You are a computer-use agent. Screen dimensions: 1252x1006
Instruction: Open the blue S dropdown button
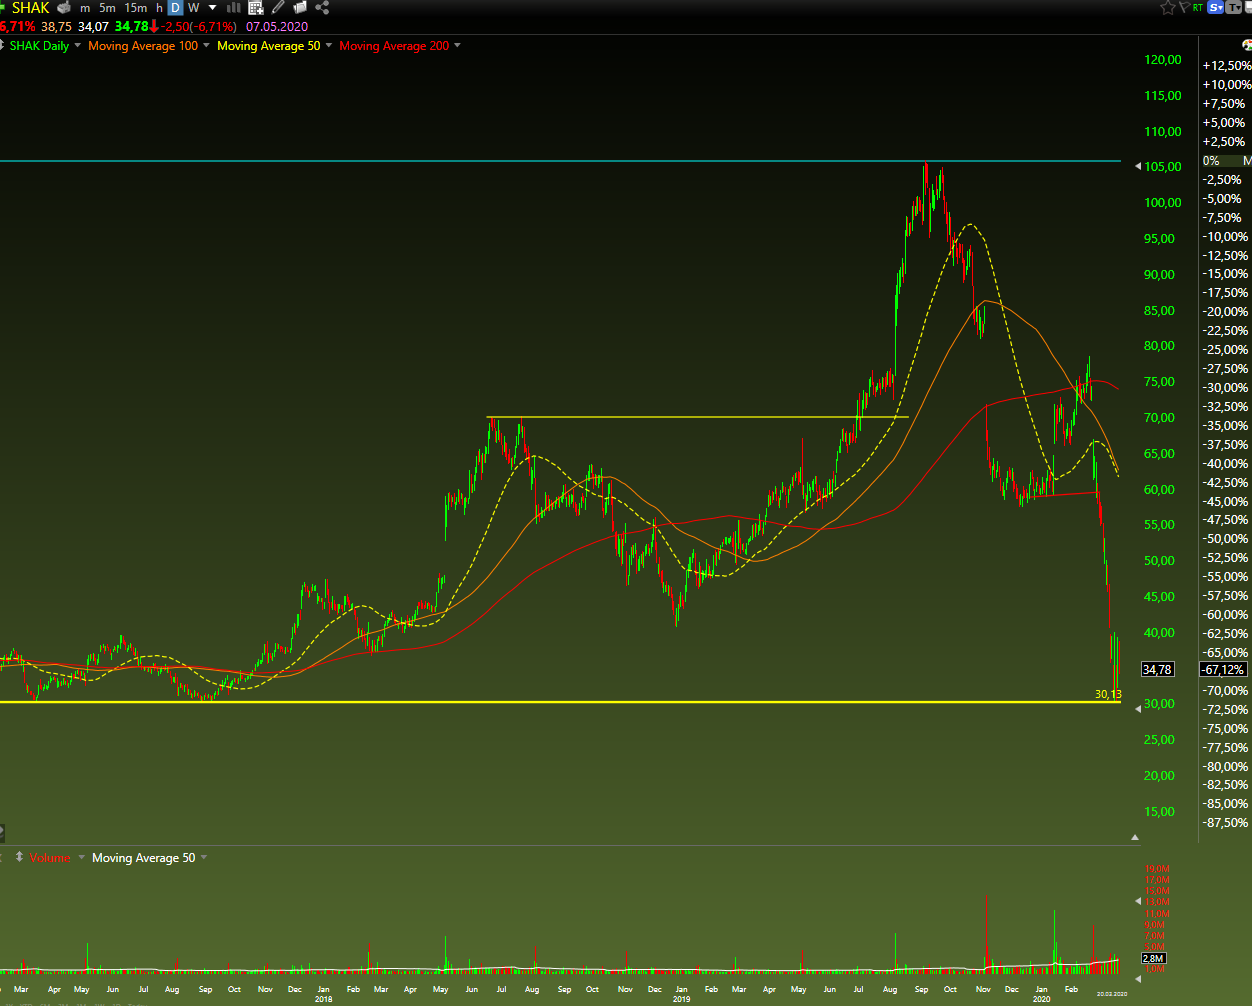pyautogui.click(x=1216, y=8)
